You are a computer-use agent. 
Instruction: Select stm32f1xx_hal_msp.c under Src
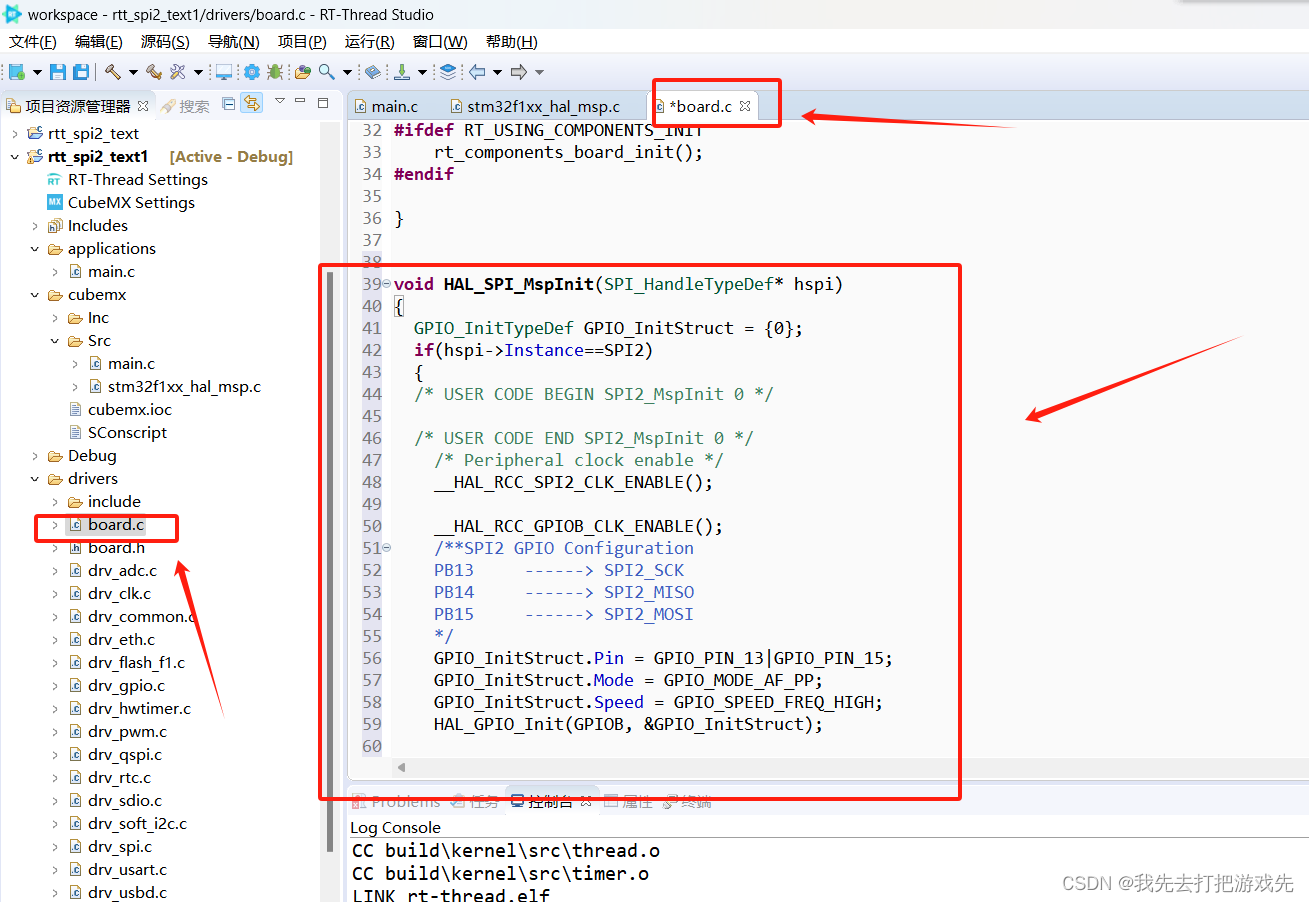(x=174, y=387)
